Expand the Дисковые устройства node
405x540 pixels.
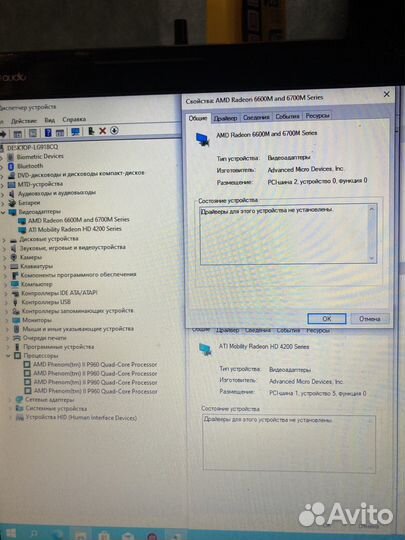(4, 240)
